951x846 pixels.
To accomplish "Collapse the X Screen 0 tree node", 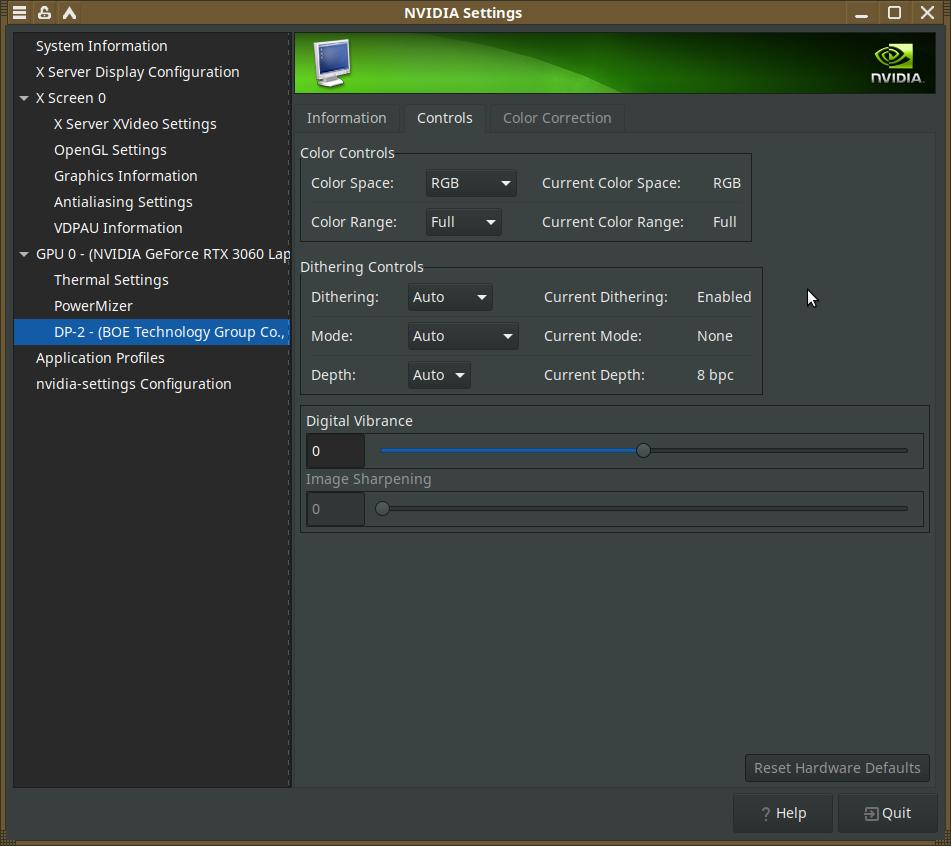I will (24, 98).
